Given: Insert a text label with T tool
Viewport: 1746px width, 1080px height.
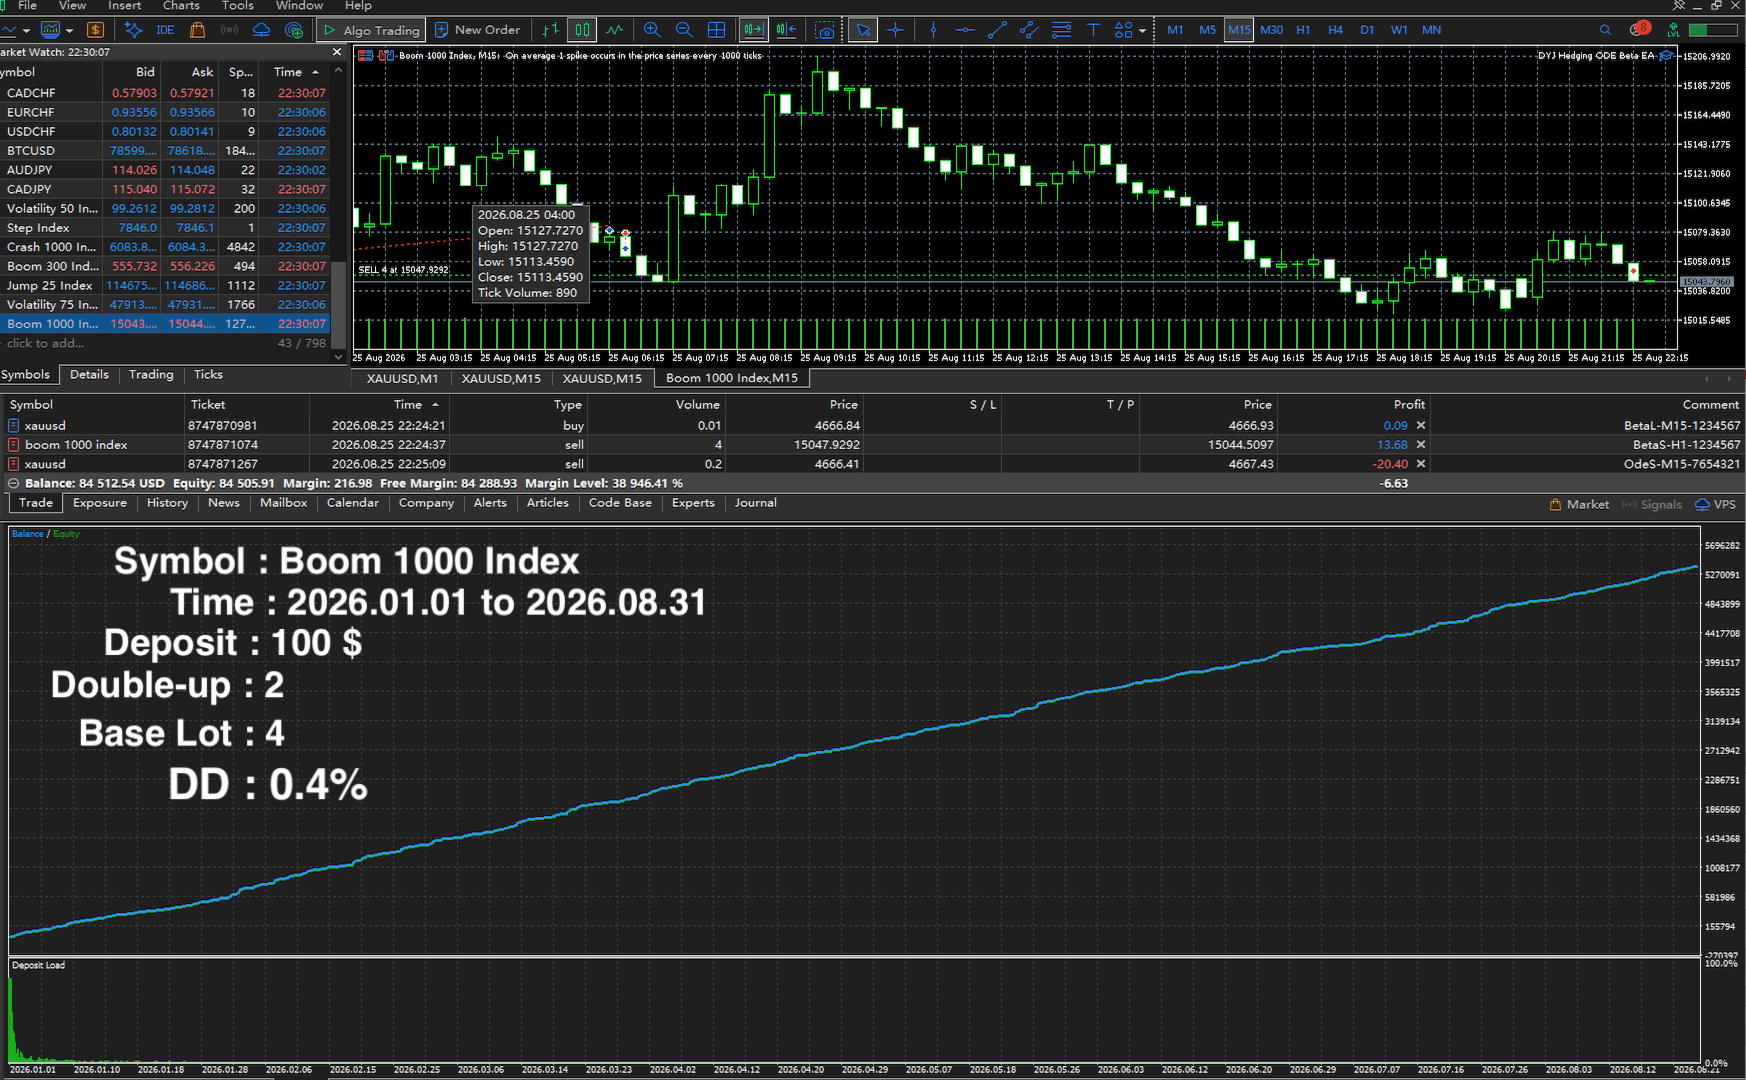Looking at the screenshot, I should [1093, 30].
